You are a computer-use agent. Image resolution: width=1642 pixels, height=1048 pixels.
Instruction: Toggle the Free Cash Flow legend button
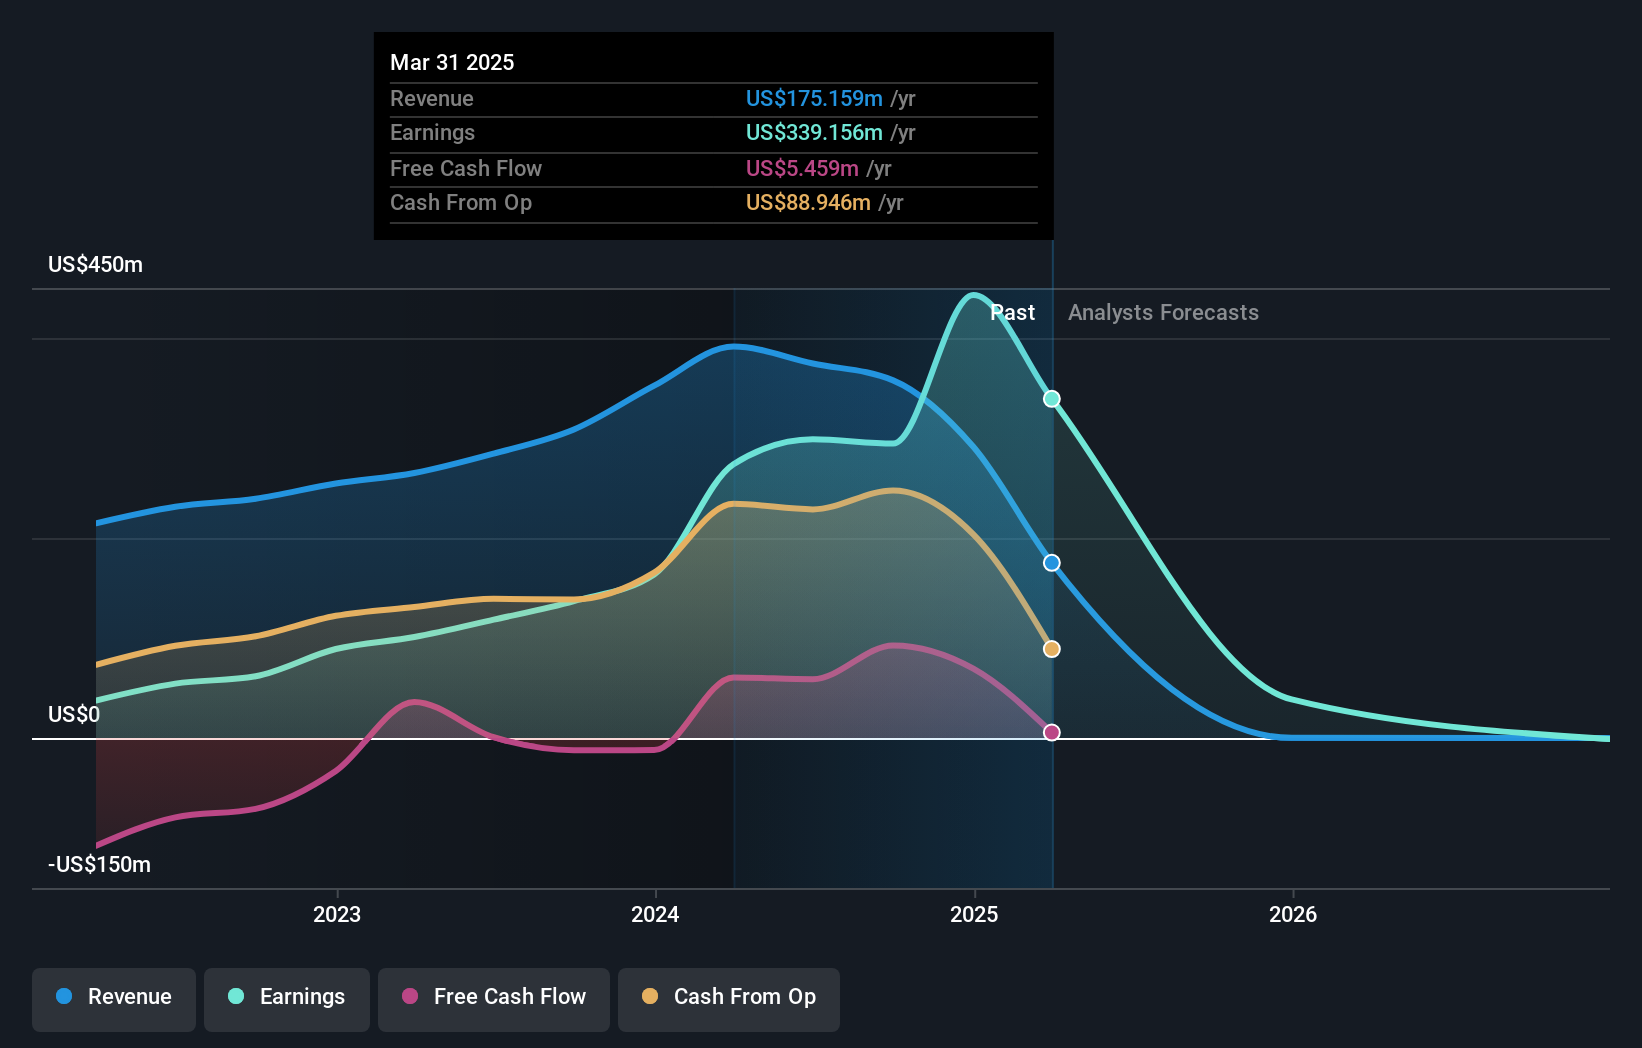click(494, 999)
